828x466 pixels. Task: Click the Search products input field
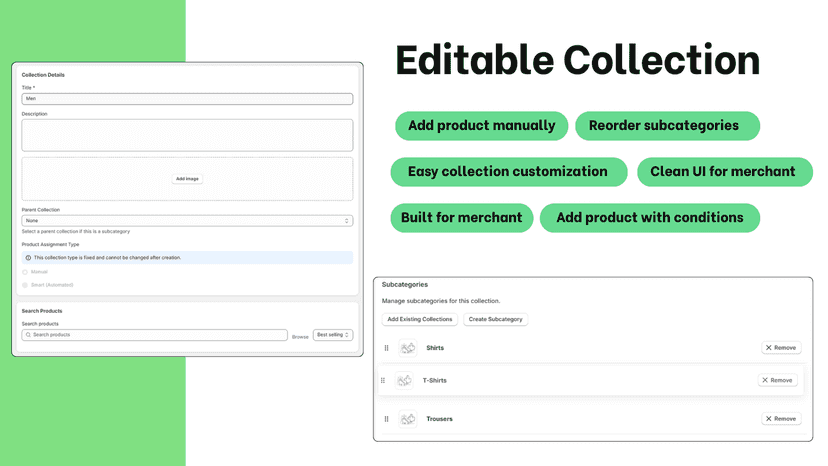pyautogui.click(x=155, y=335)
